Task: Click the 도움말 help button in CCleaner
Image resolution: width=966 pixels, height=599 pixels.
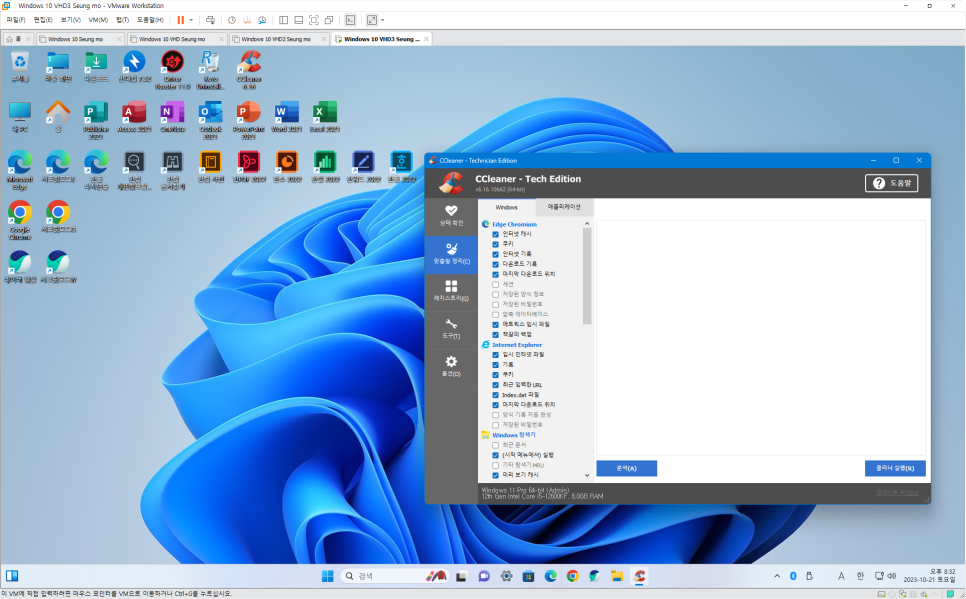Action: point(891,183)
